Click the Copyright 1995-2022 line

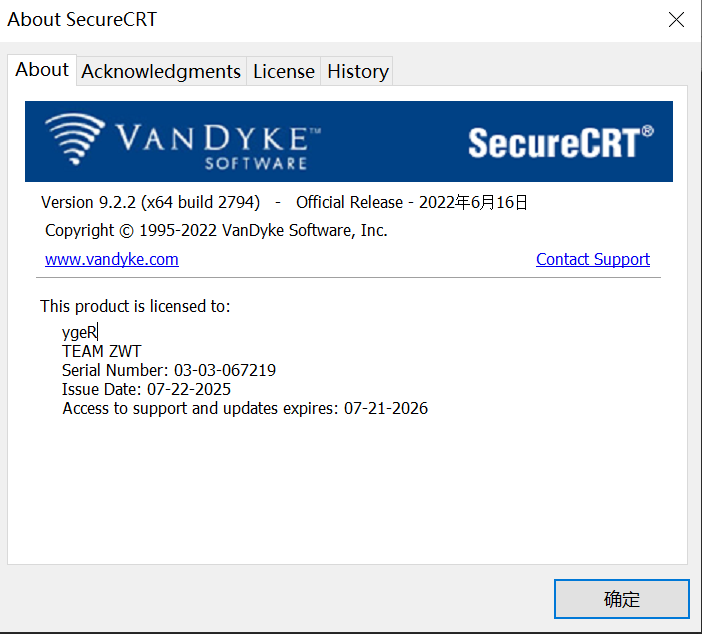[x=216, y=230]
